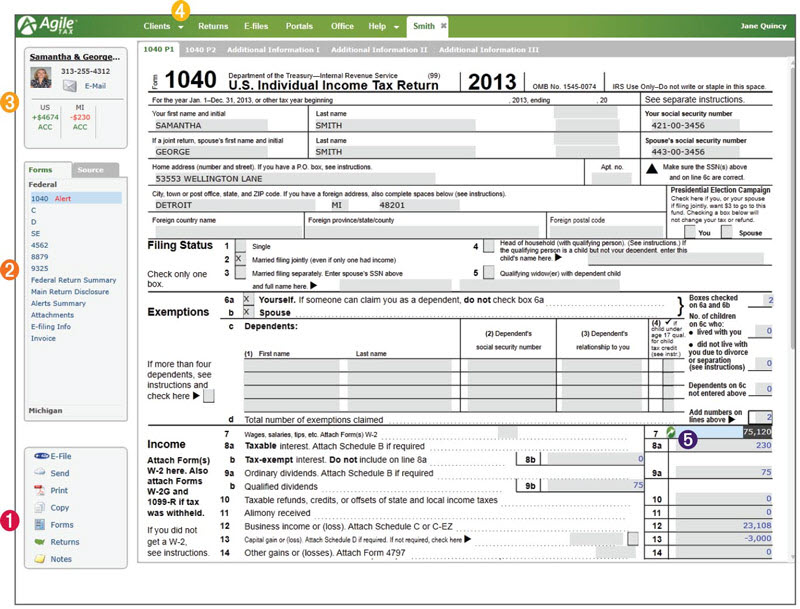This screenshot has width=800, height=609.
Task: Check the Single filing status box
Action: pyautogui.click(x=240, y=246)
